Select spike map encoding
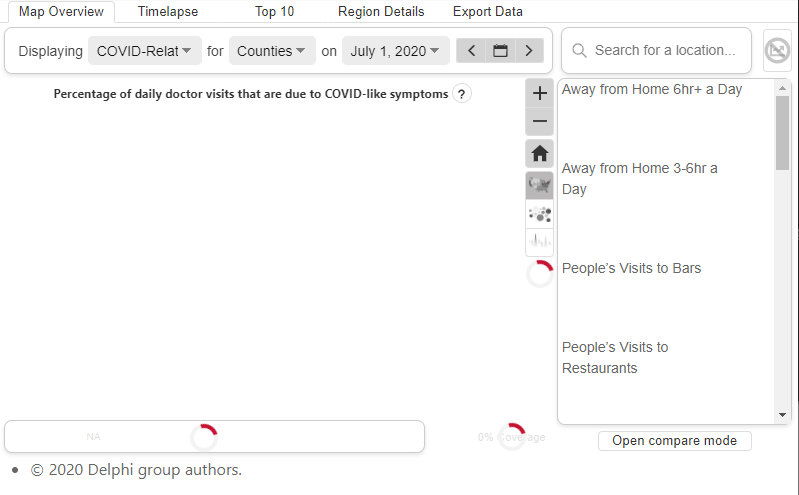 point(539,241)
